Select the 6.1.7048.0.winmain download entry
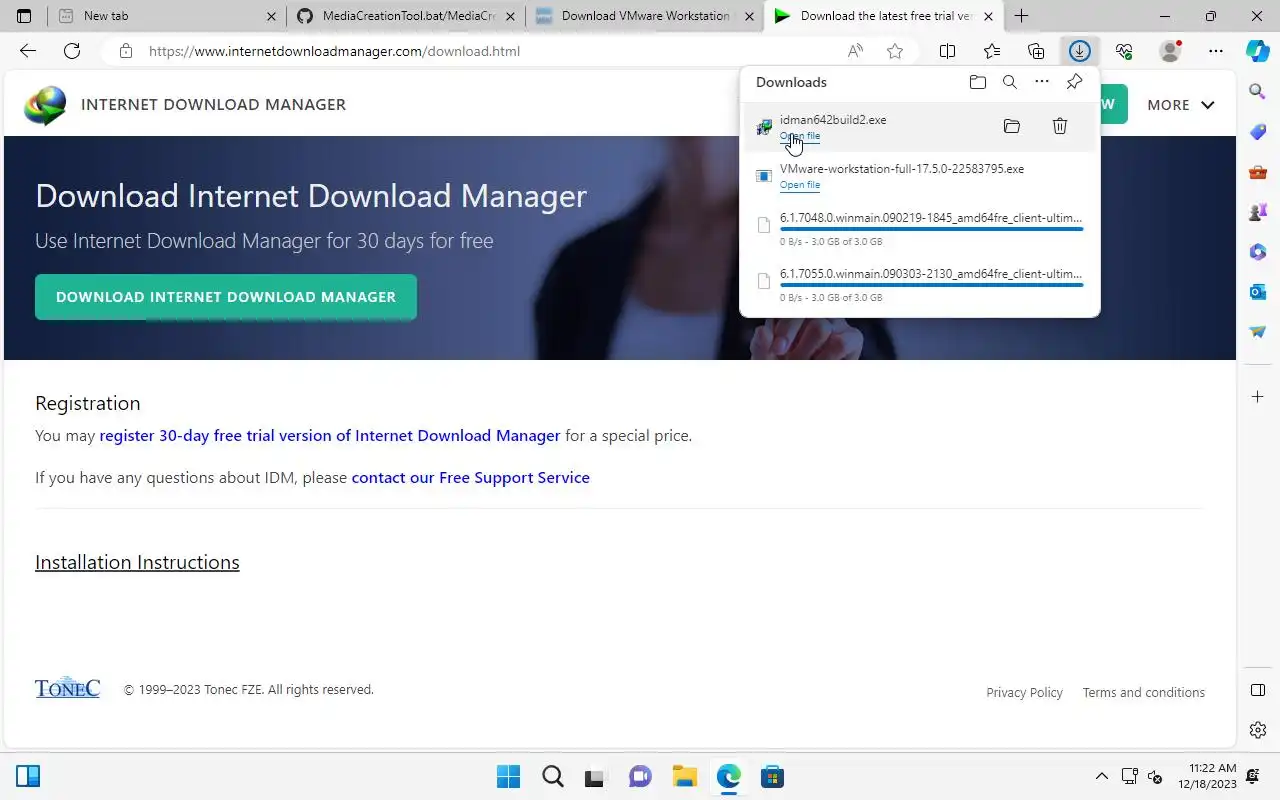Screen dimensions: 1280x800 point(920,229)
